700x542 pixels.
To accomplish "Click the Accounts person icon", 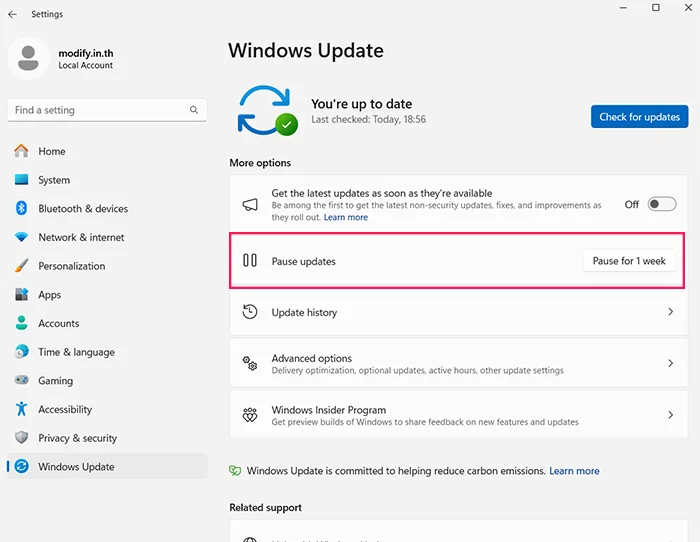I will click(x=21, y=323).
